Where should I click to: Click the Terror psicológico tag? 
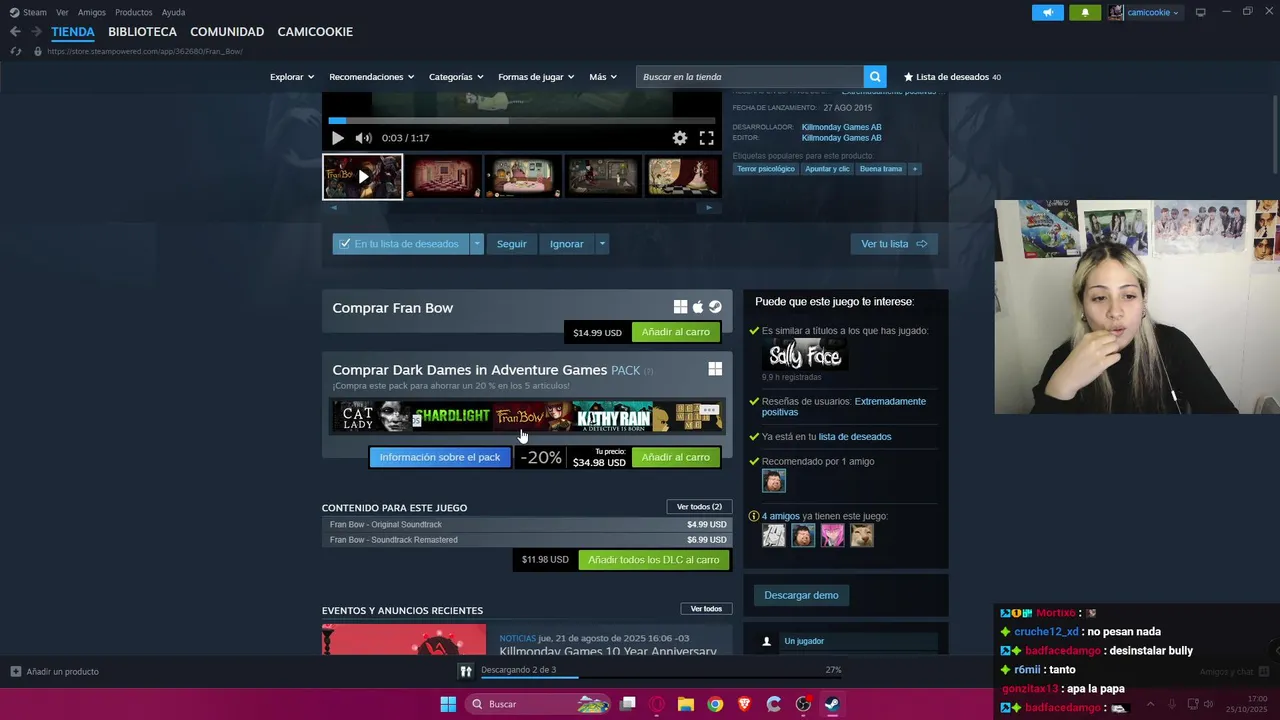pyautogui.click(x=767, y=169)
